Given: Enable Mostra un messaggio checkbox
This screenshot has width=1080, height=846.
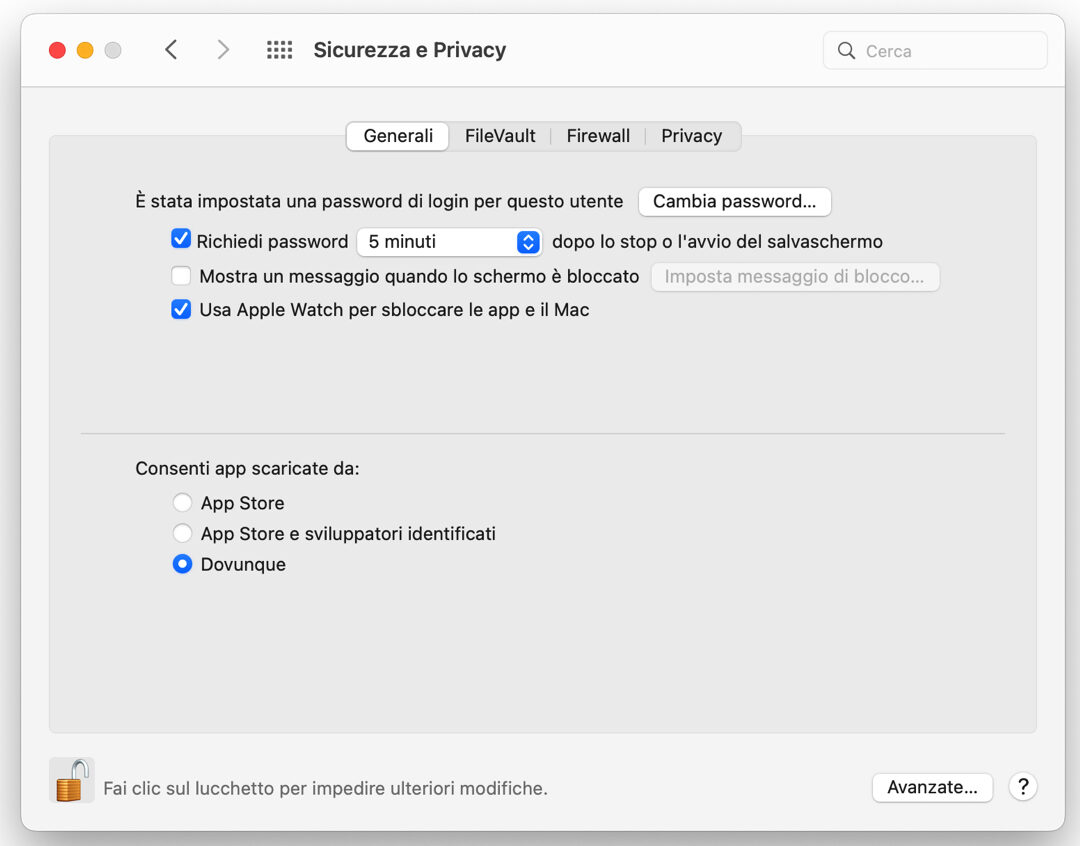Looking at the screenshot, I should tap(181, 276).
